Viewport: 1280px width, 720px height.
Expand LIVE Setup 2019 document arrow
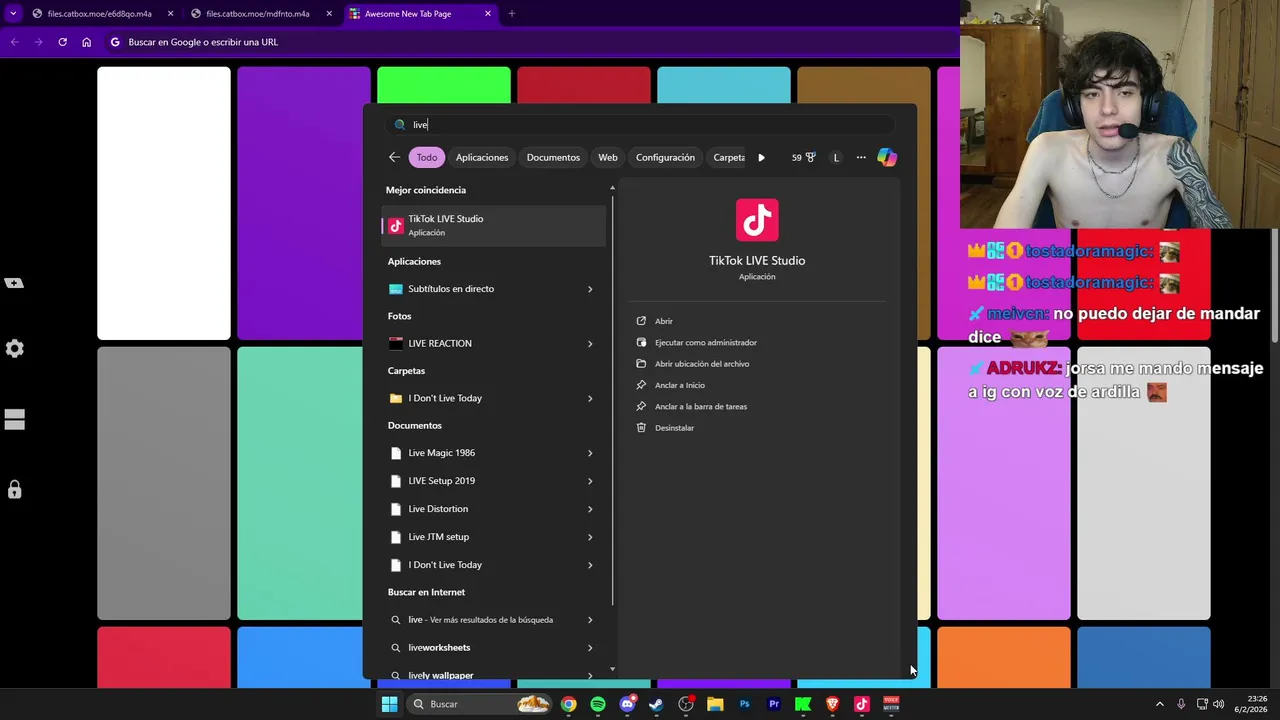pyautogui.click(x=590, y=481)
